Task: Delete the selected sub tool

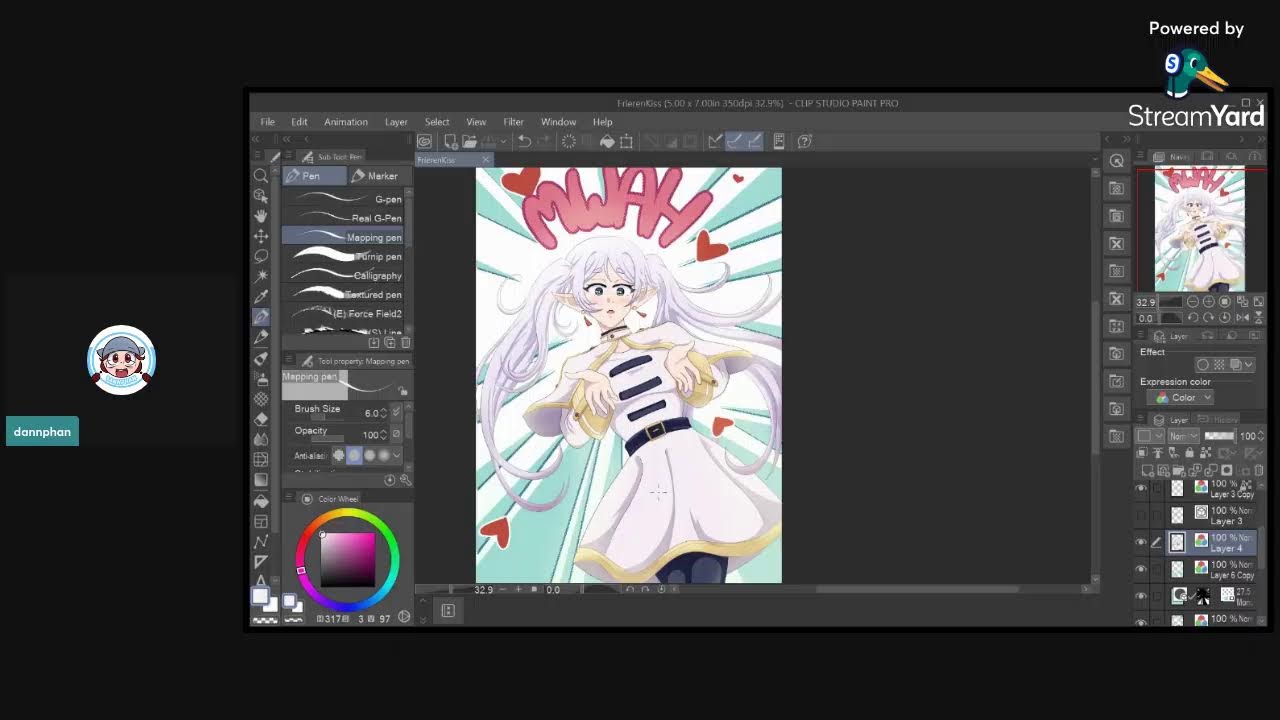Action: pyautogui.click(x=405, y=343)
